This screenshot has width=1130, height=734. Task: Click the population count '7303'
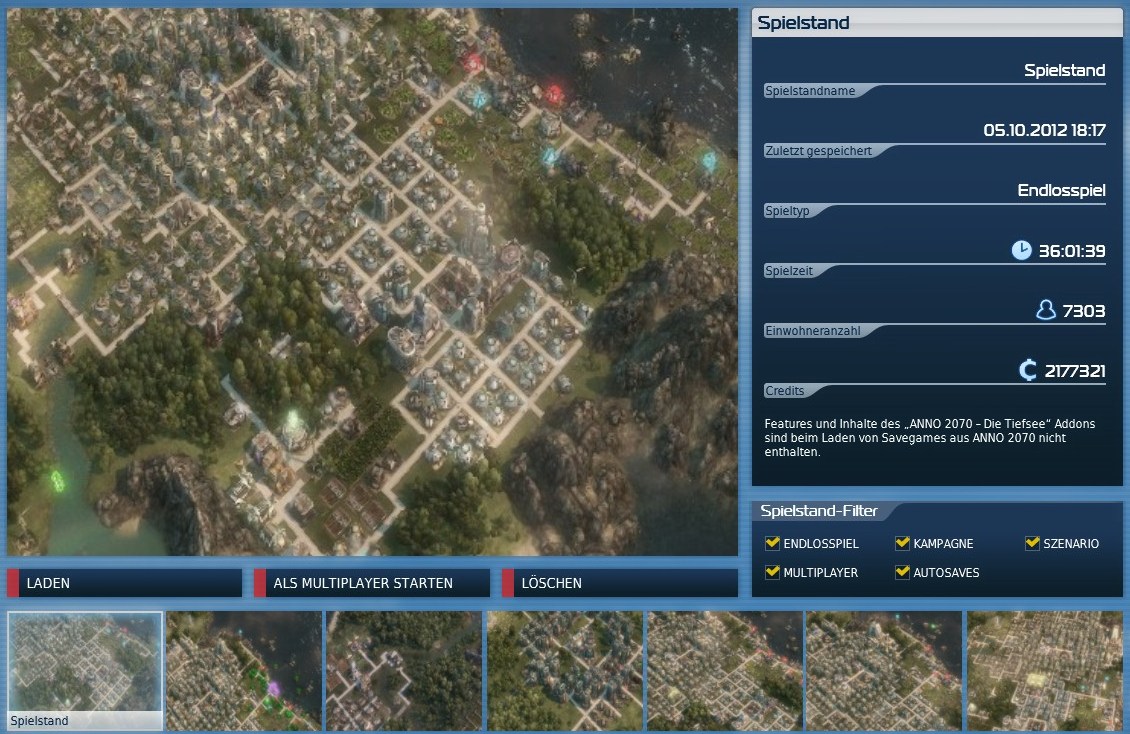click(x=1083, y=310)
